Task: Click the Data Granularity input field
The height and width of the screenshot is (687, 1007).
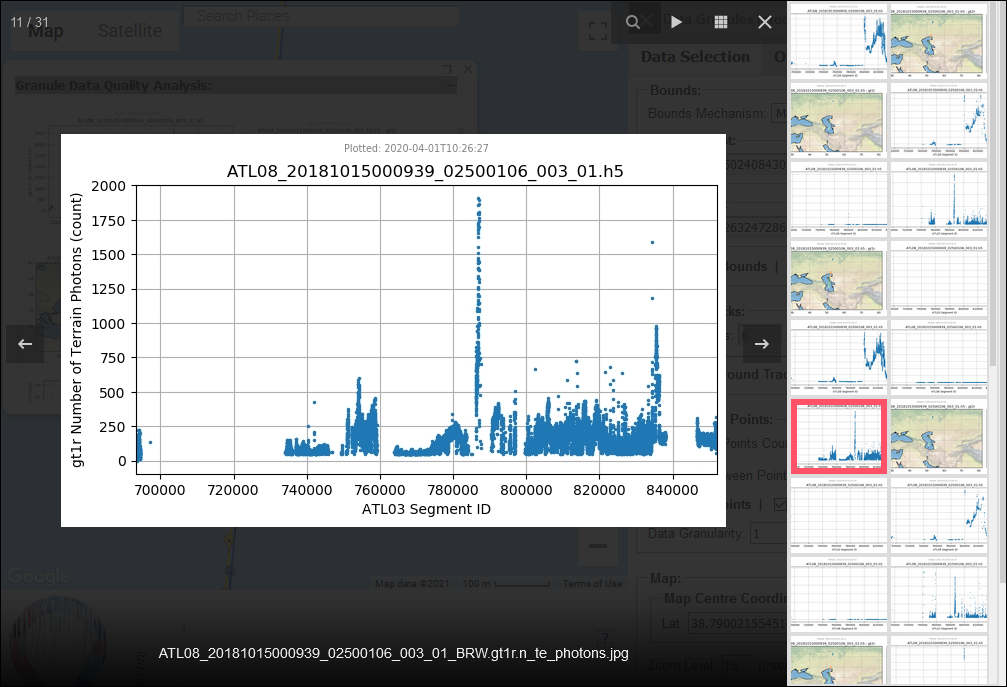Action: 768,533
